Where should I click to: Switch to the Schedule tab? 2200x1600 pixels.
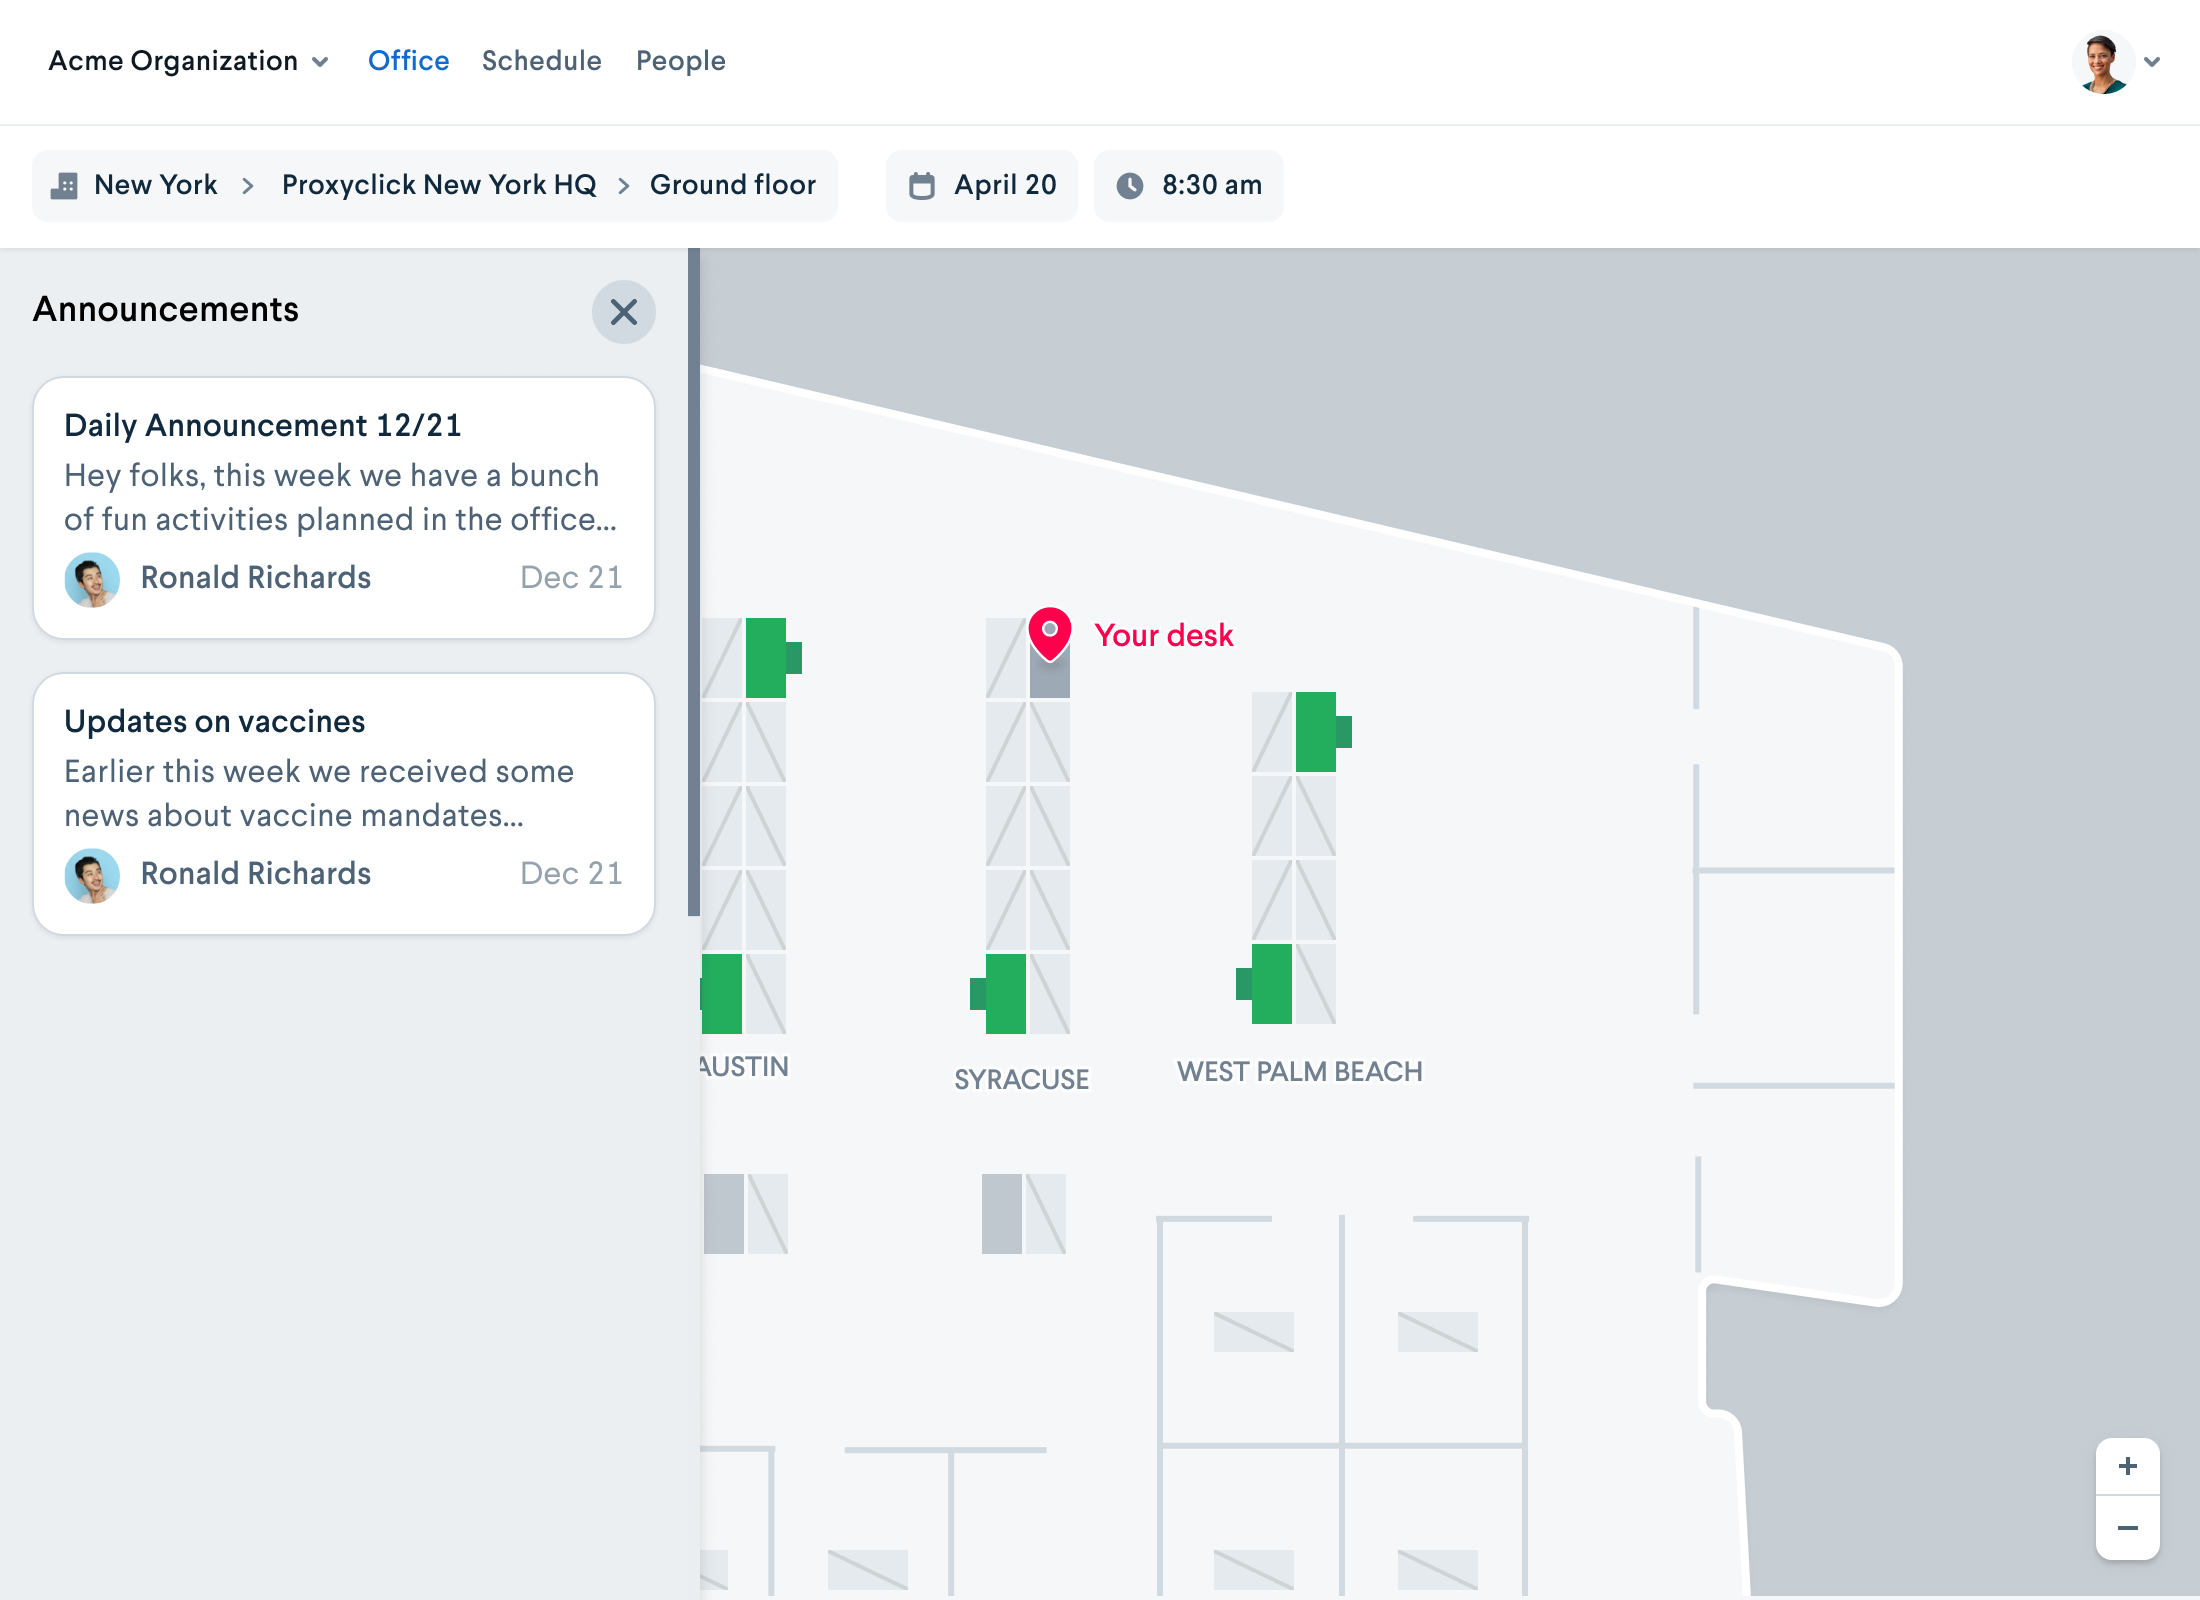point(541,61)
